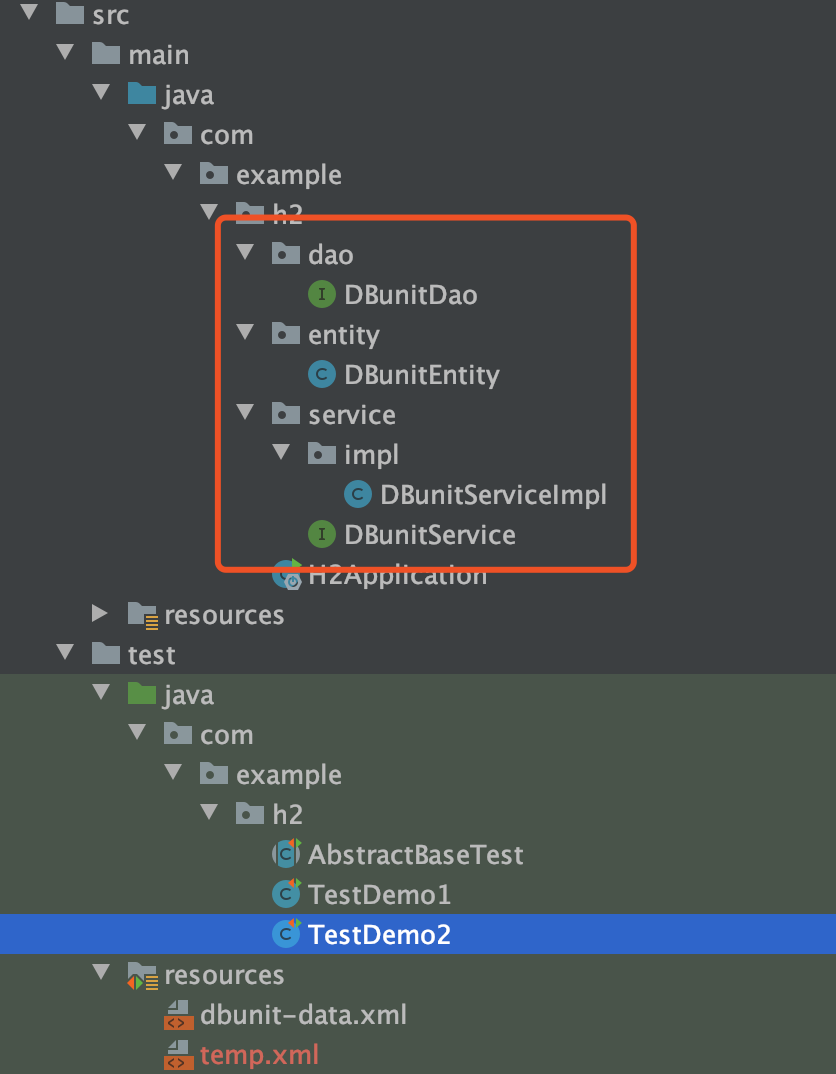Expand the main resources folder
Viewport: 836px width, 1074px height.
coord(100,613)
